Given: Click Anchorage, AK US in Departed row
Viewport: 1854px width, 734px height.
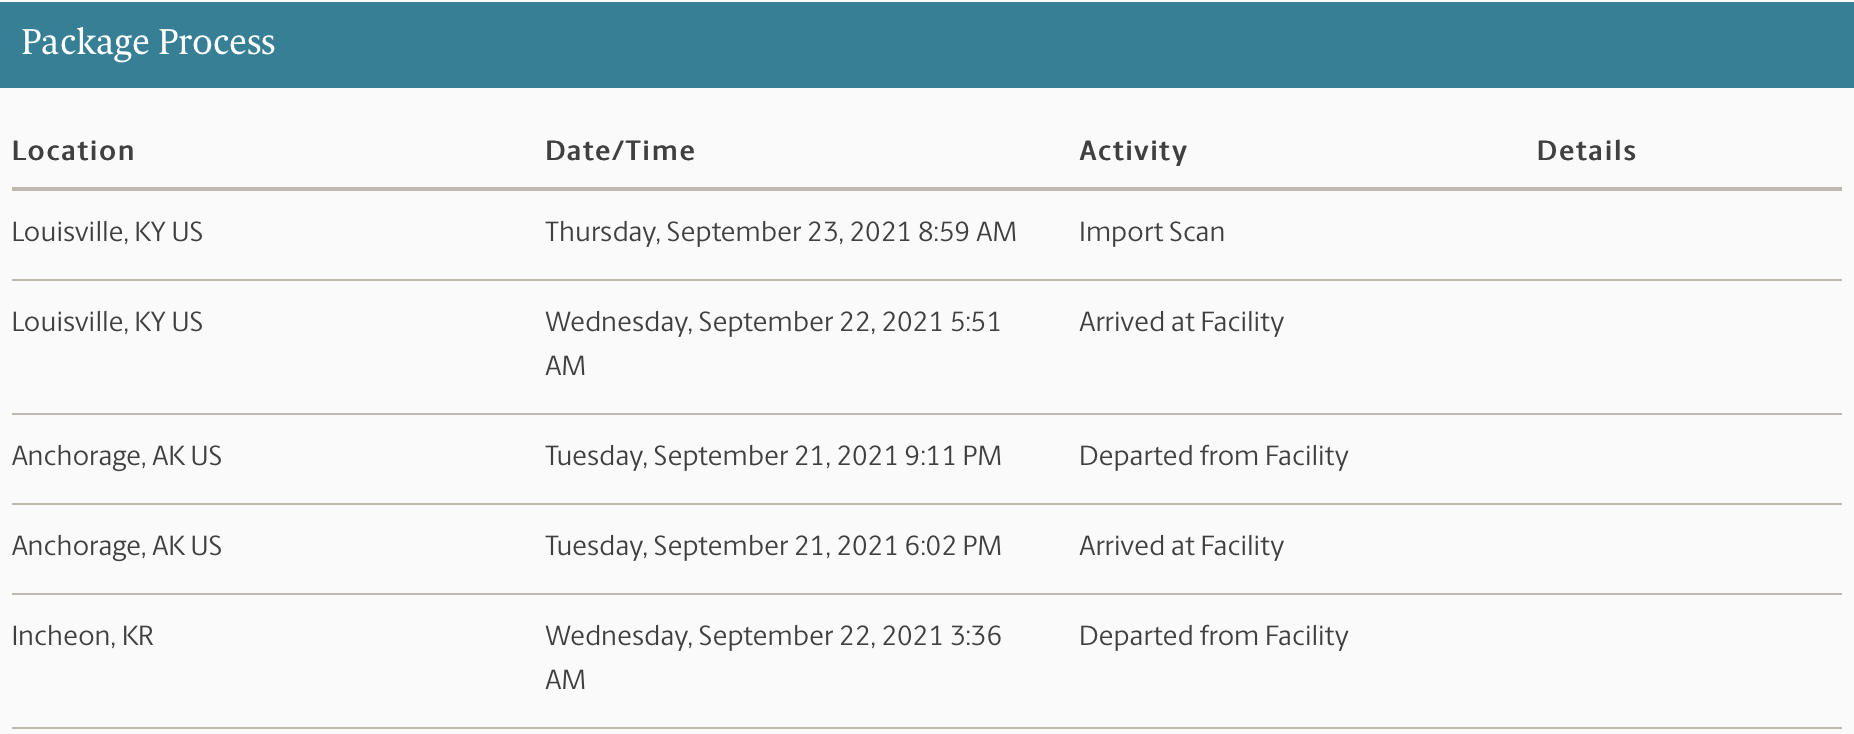Looking at the screenshot, I should [x=117, y=456].
